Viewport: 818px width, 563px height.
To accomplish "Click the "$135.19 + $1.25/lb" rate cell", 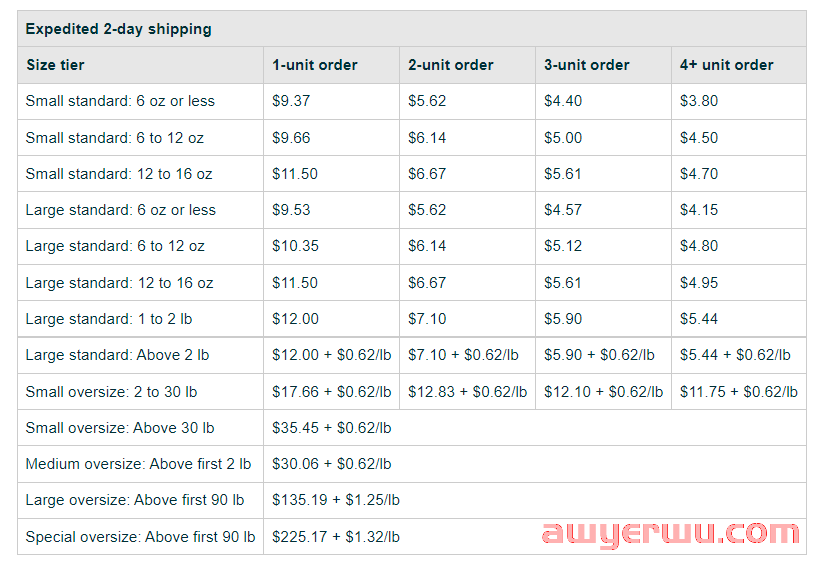I will point(335,500).
